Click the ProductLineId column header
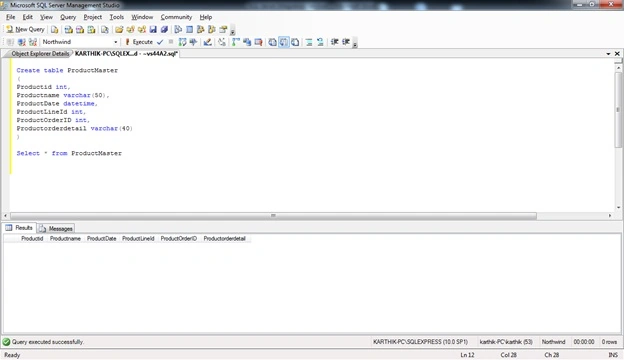The width and height of the screenshot is (624, 360). pyautogui.click(x=138, y=239)
